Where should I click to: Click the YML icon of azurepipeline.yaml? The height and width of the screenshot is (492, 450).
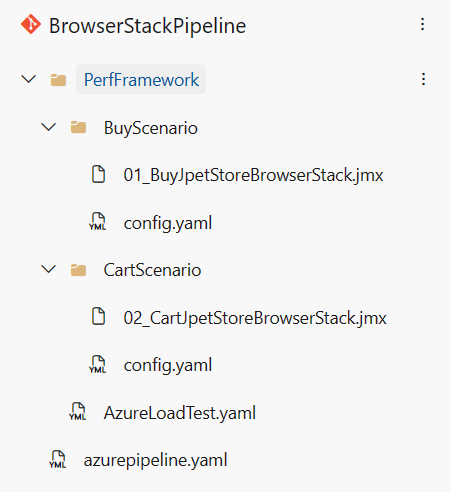58,459
